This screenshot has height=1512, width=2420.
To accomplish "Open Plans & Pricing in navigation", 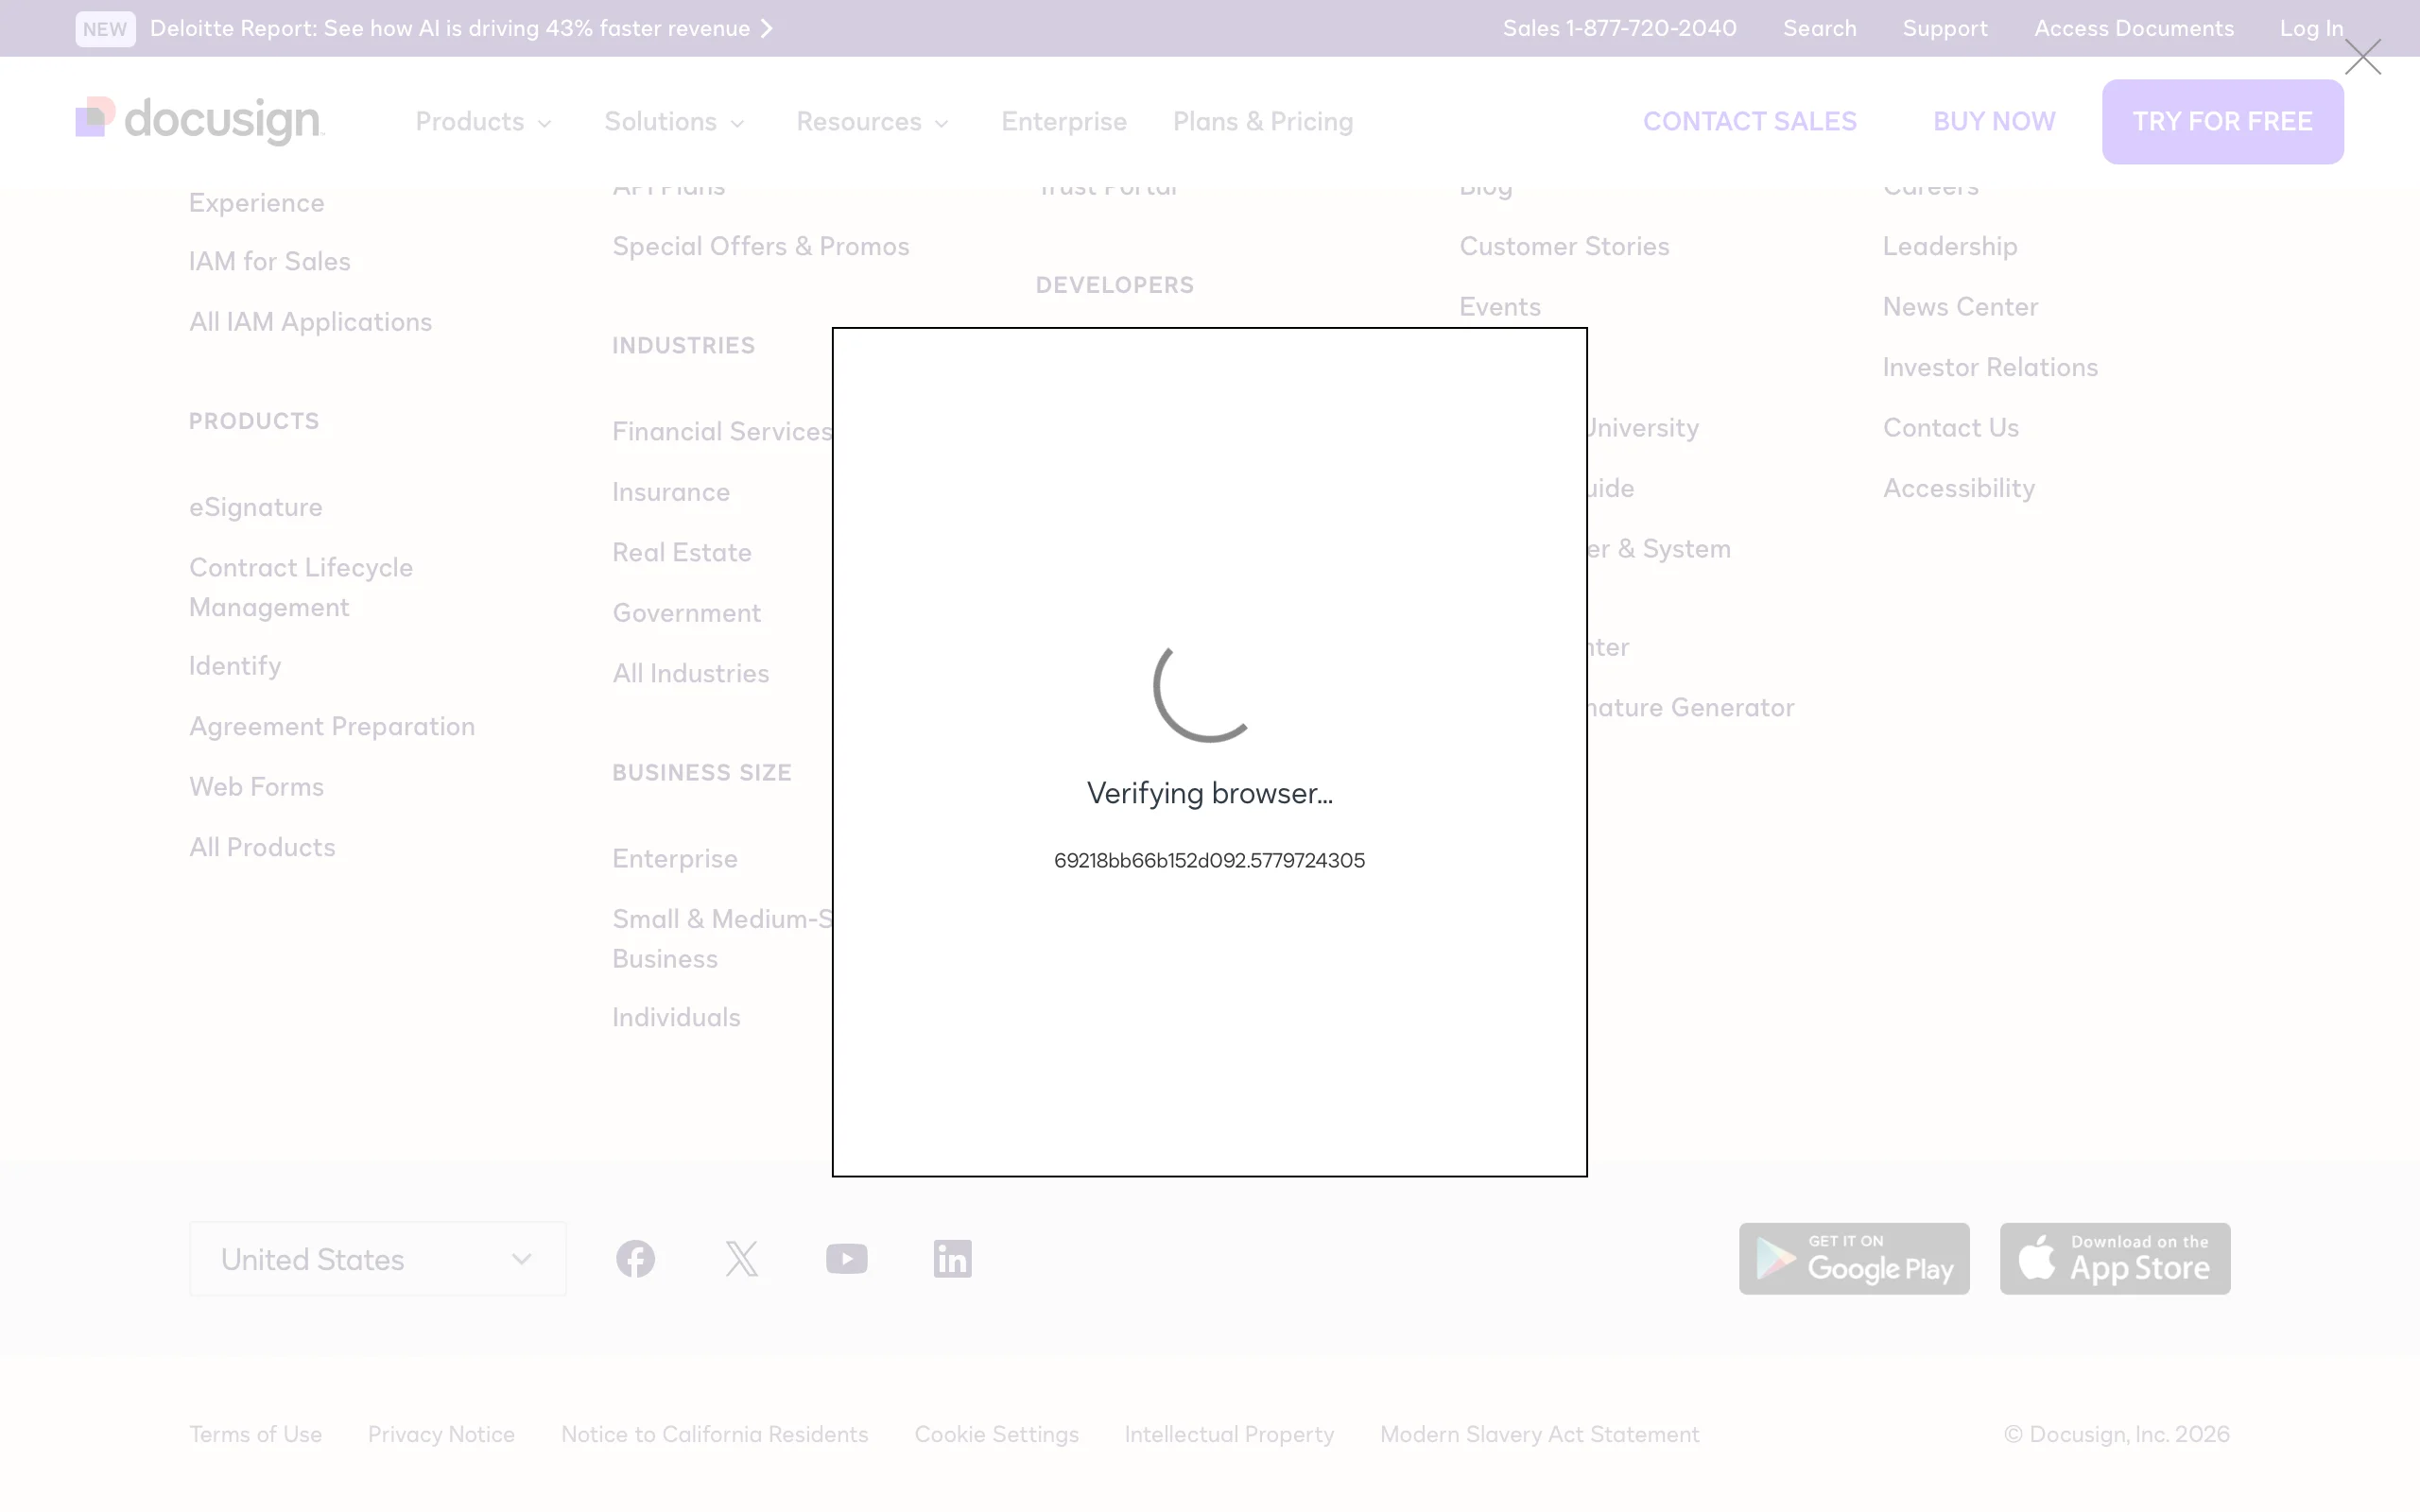I will point(1263,122).
